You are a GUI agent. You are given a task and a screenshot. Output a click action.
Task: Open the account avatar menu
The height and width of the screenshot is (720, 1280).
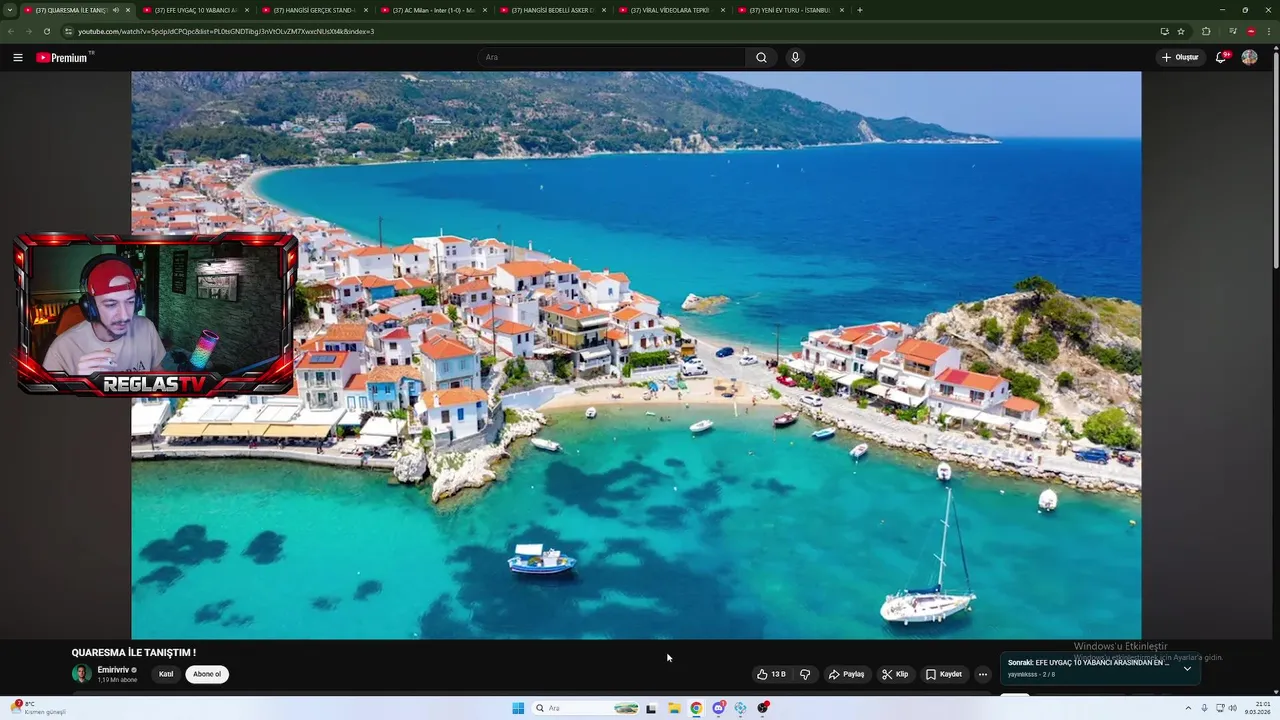coord(1249,57)
